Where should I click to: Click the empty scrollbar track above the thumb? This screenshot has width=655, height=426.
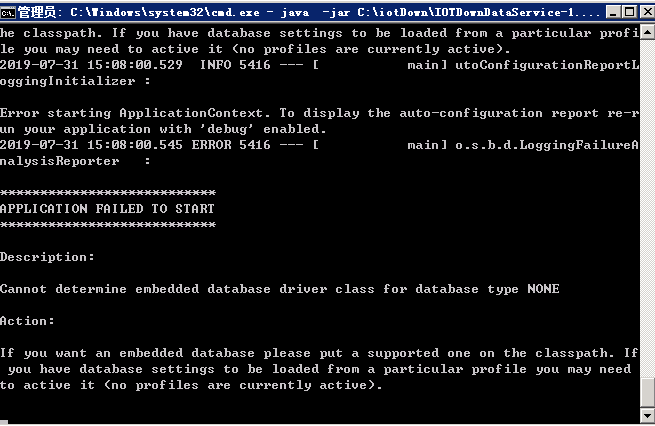(646, 200)
